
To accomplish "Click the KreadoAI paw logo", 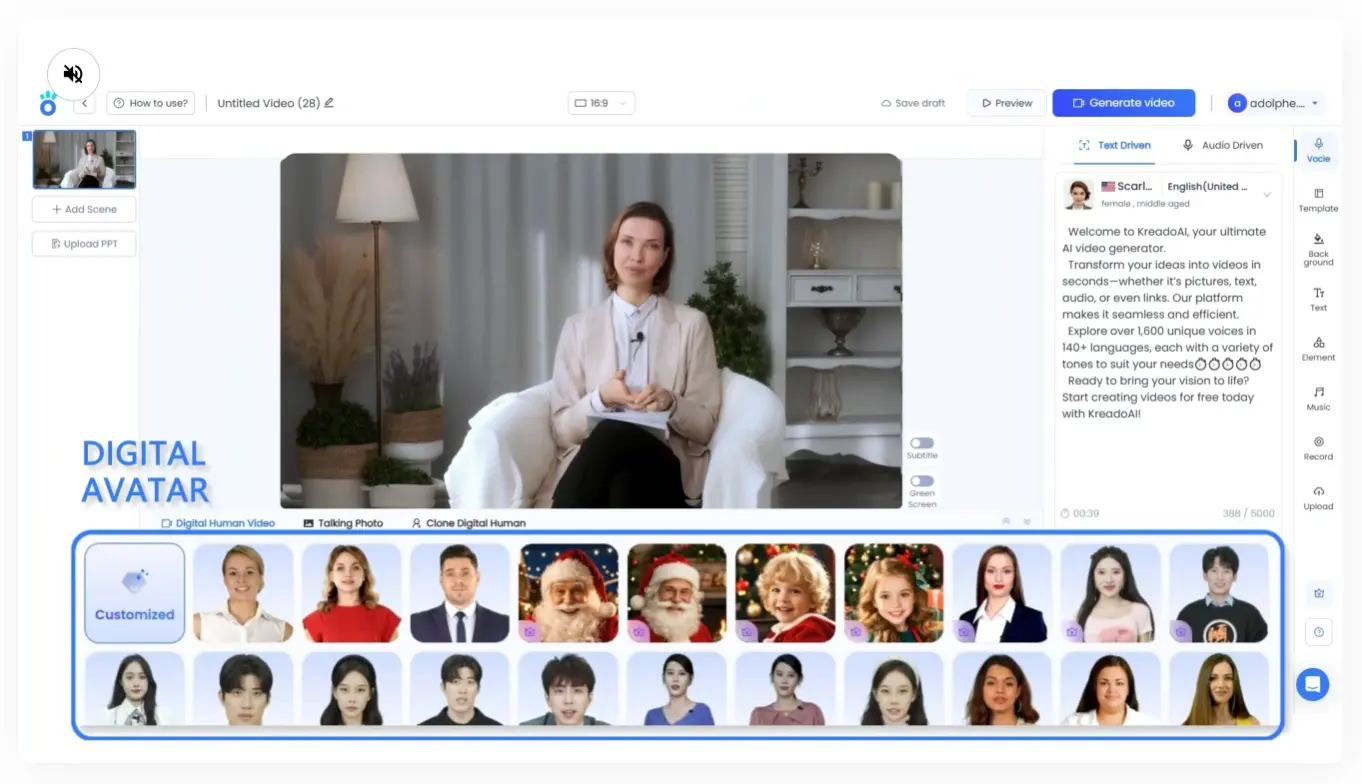I will [x=47, y=103].
